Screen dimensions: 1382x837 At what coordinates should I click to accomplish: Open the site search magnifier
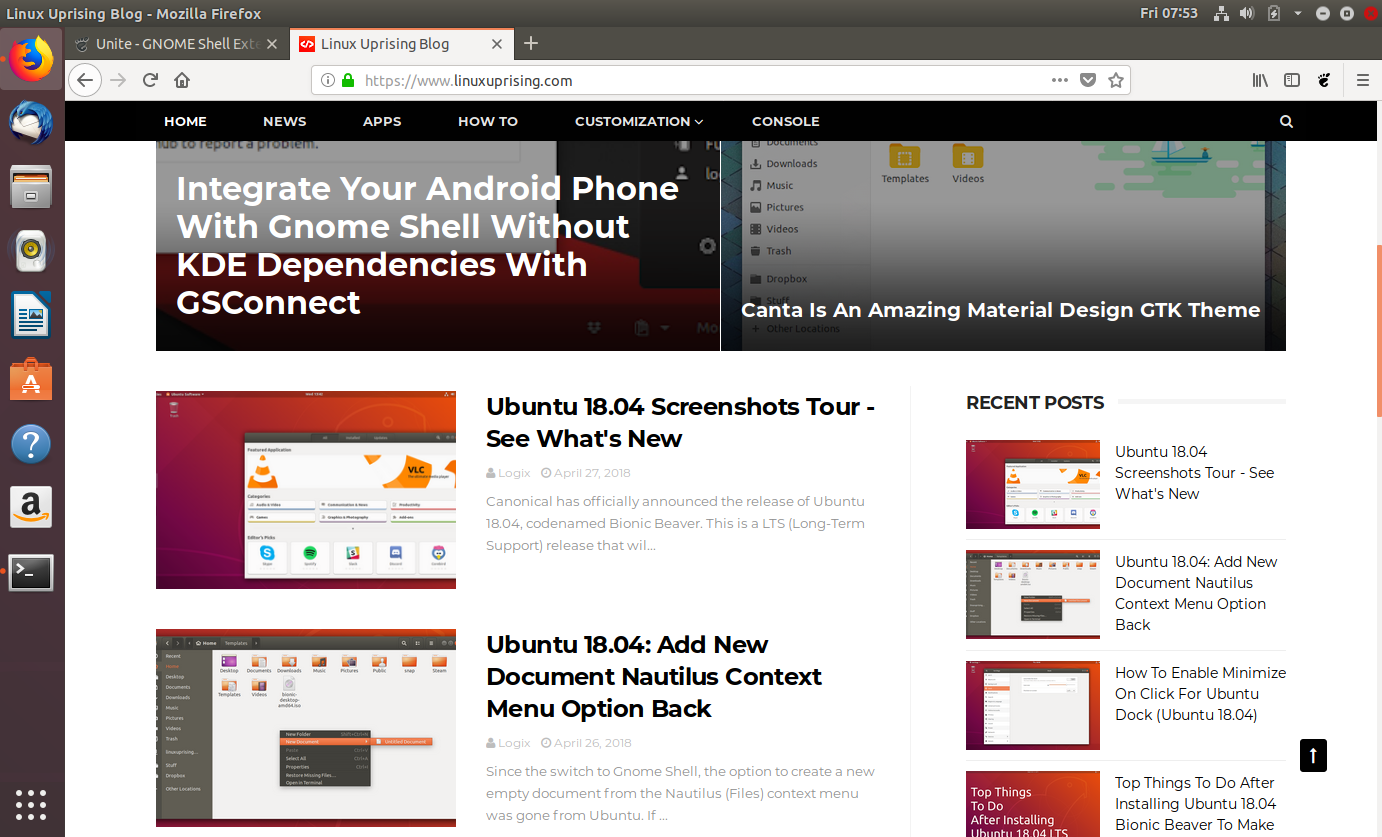[1286, 121]
